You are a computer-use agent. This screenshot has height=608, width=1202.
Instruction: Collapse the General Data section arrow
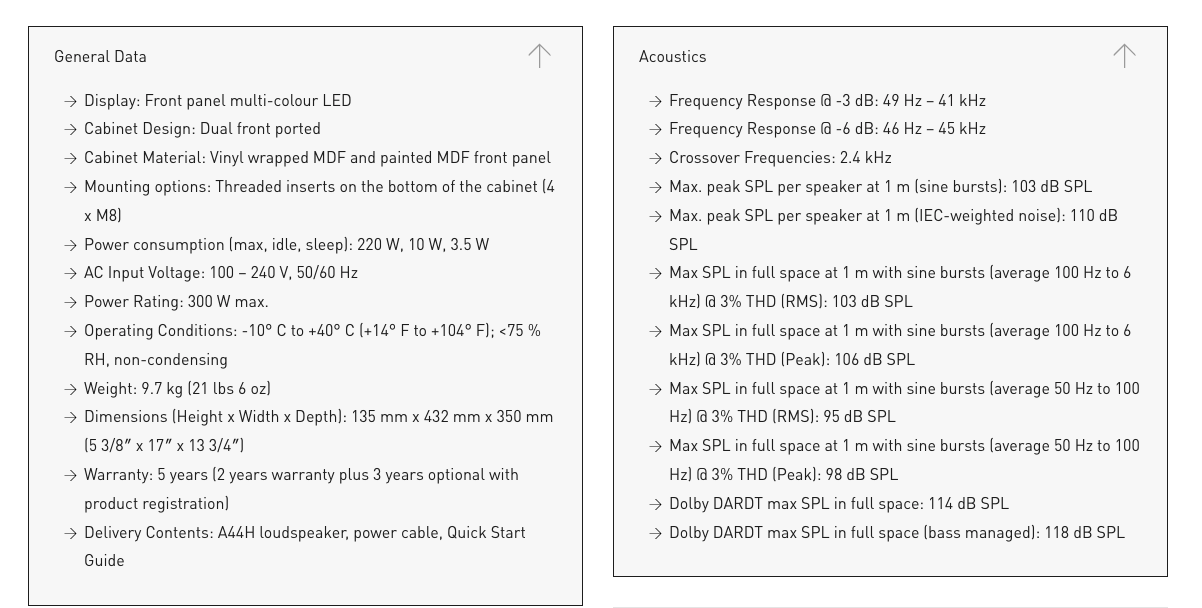pos(539,56)
